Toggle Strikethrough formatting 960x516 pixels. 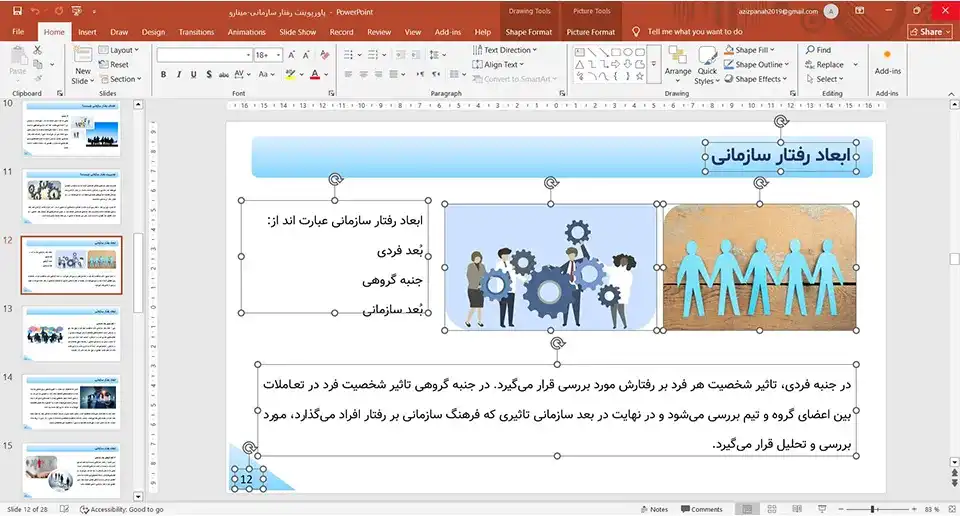(x=224, y=74)
